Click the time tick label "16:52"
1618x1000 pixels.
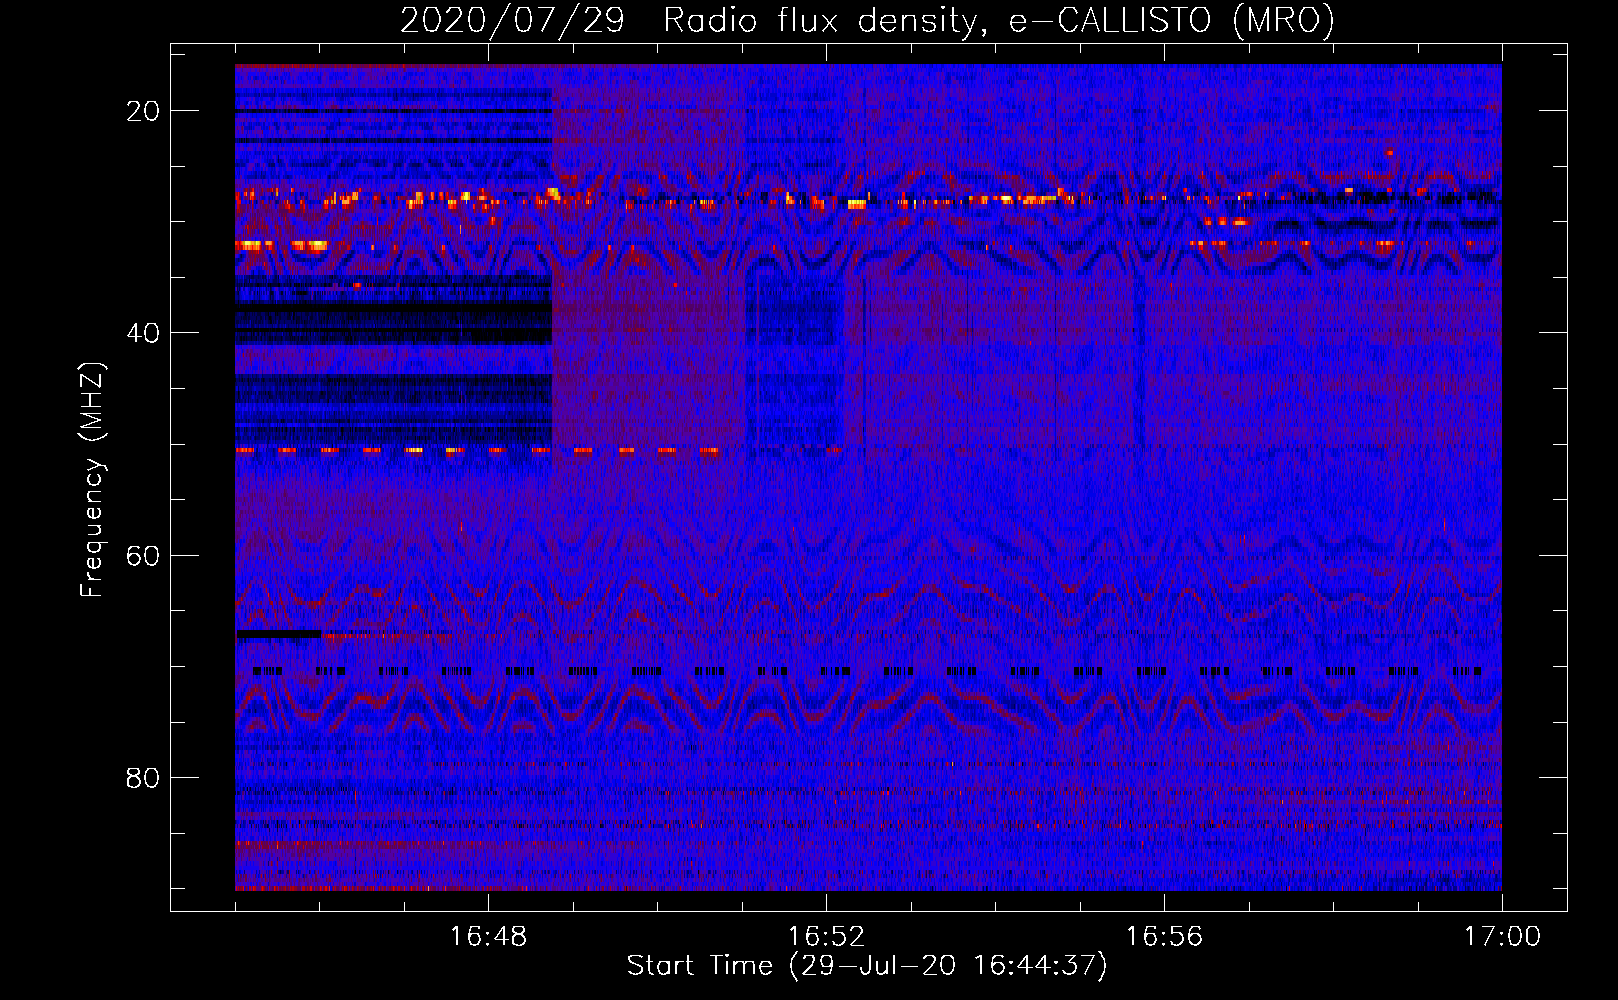pos(826,937)
